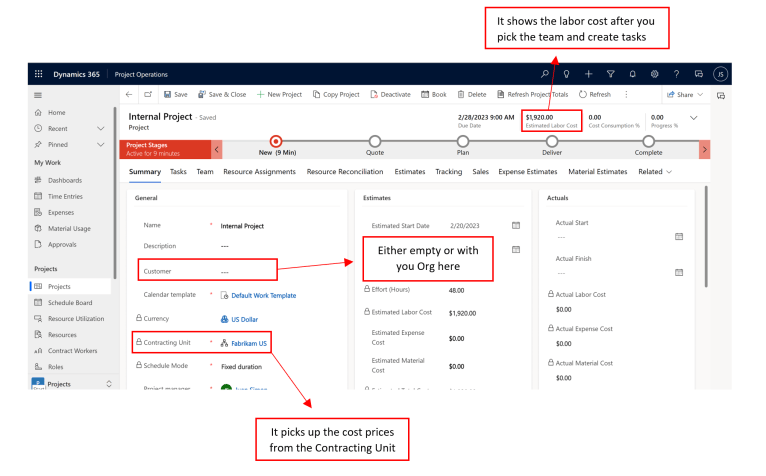
Task: Select the Deliver stage marker
Action: pyautogui.click(x=552, y=142)
